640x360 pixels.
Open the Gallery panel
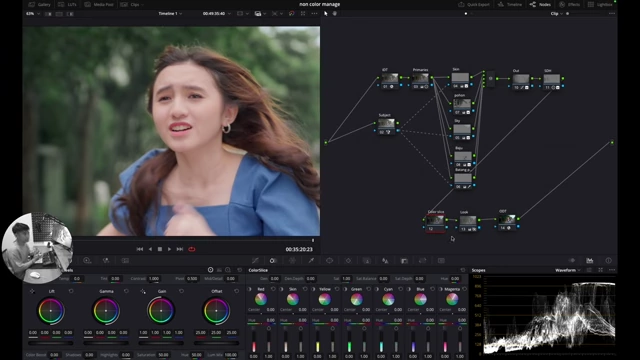tap(40, 4)
